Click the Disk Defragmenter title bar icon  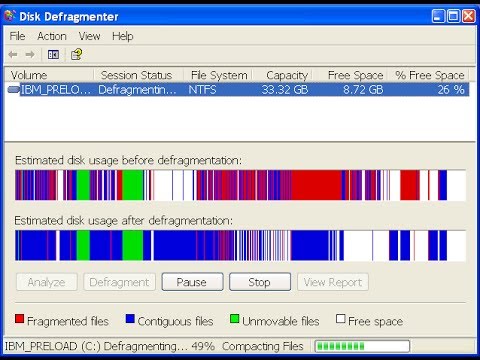click(10, 16)
